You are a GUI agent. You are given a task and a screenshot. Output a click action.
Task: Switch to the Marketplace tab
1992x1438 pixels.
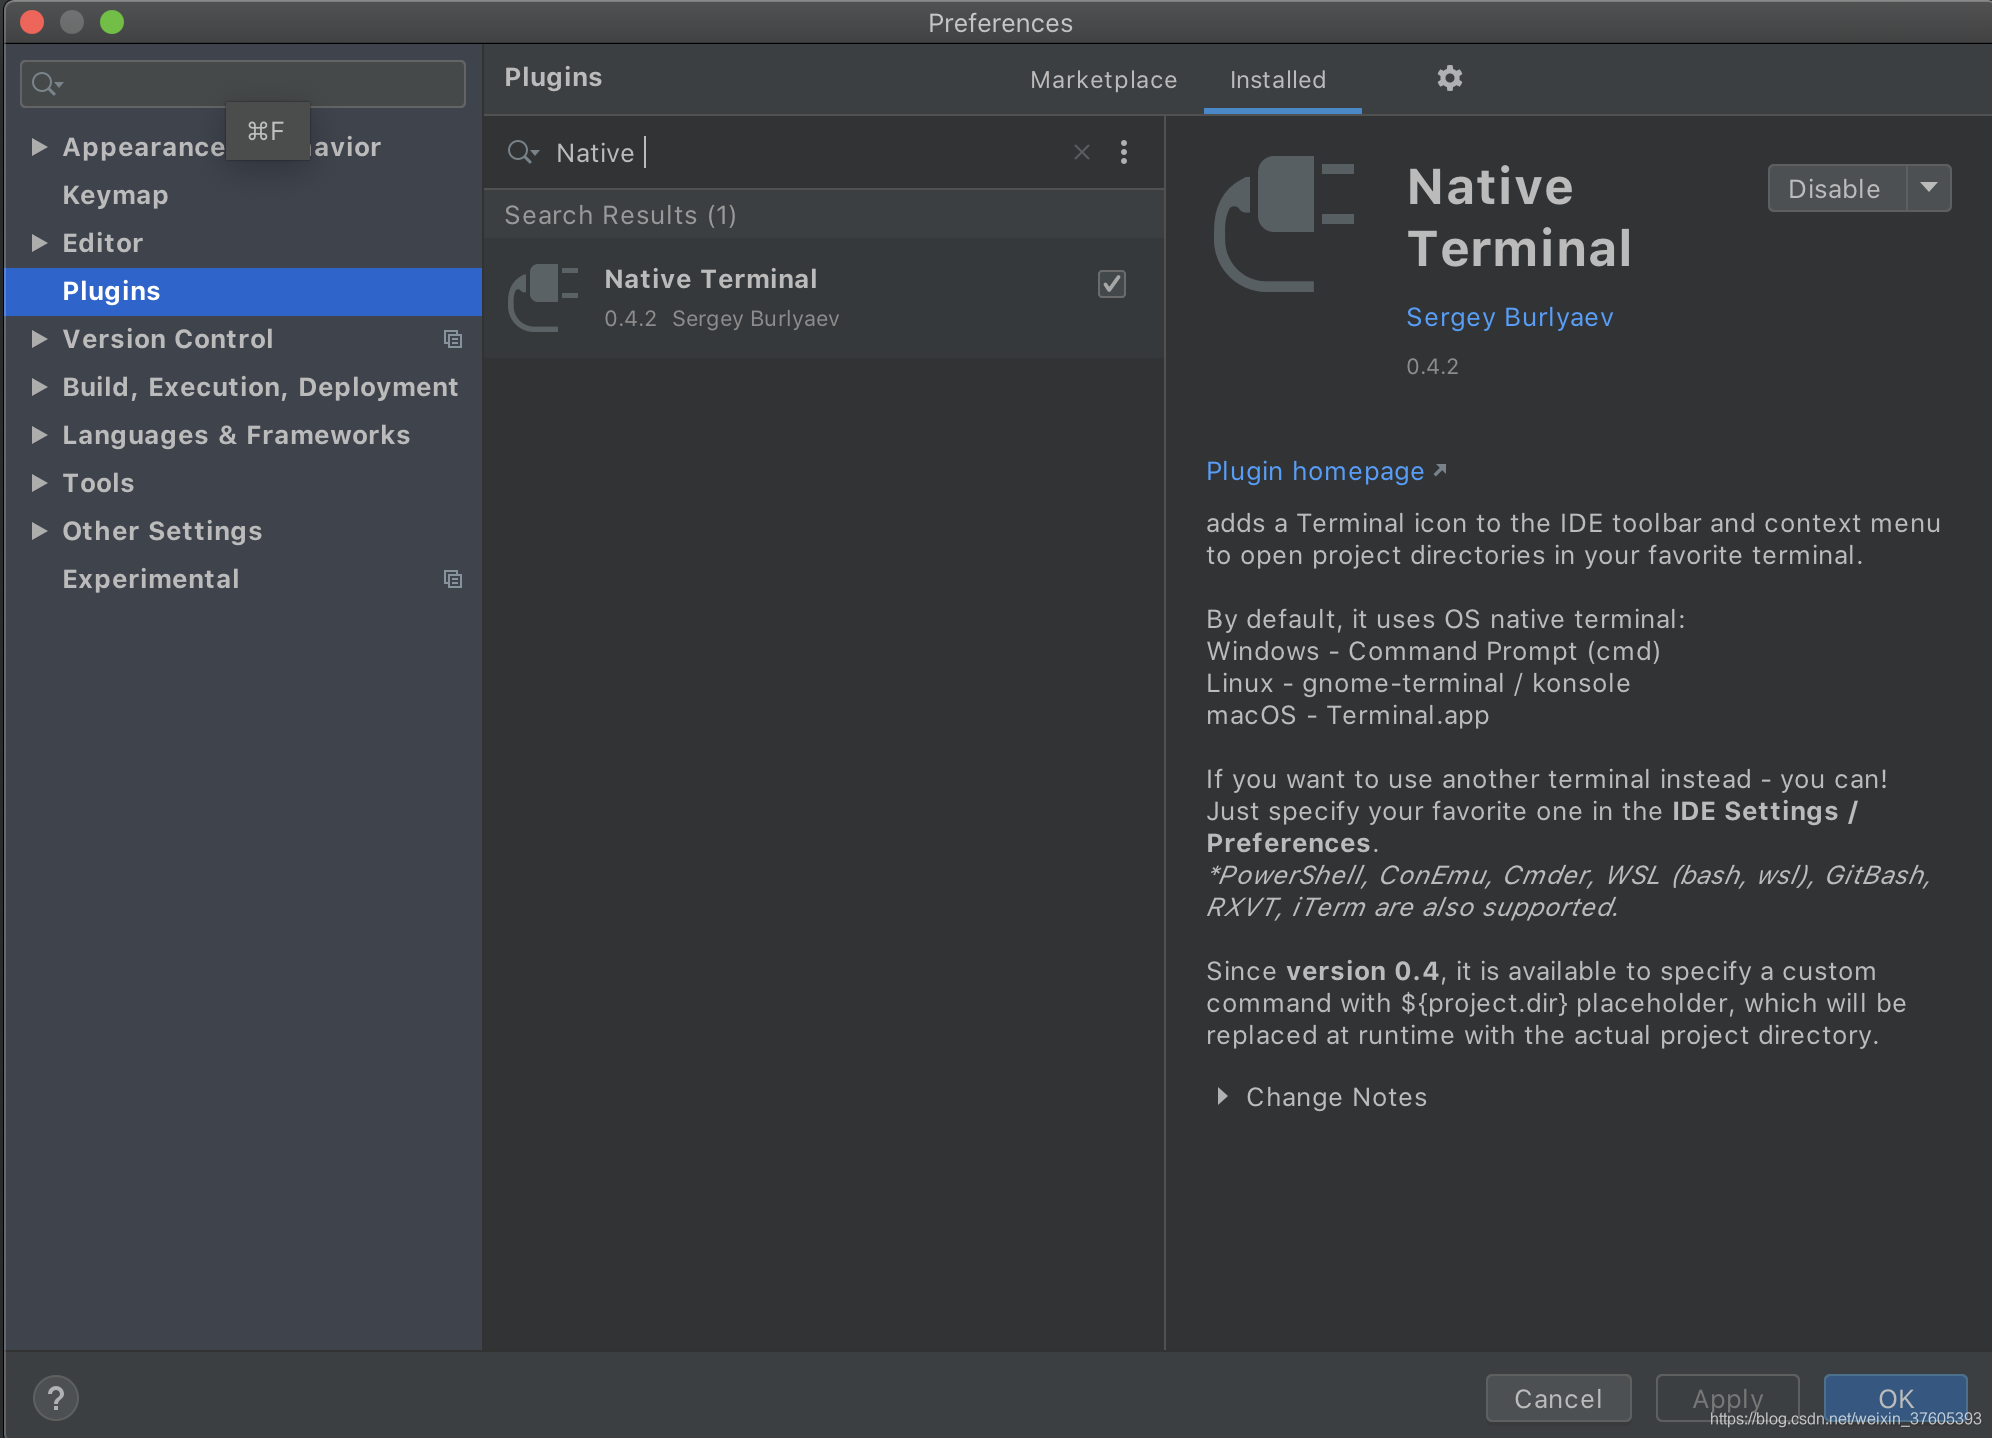(1103, 80)
